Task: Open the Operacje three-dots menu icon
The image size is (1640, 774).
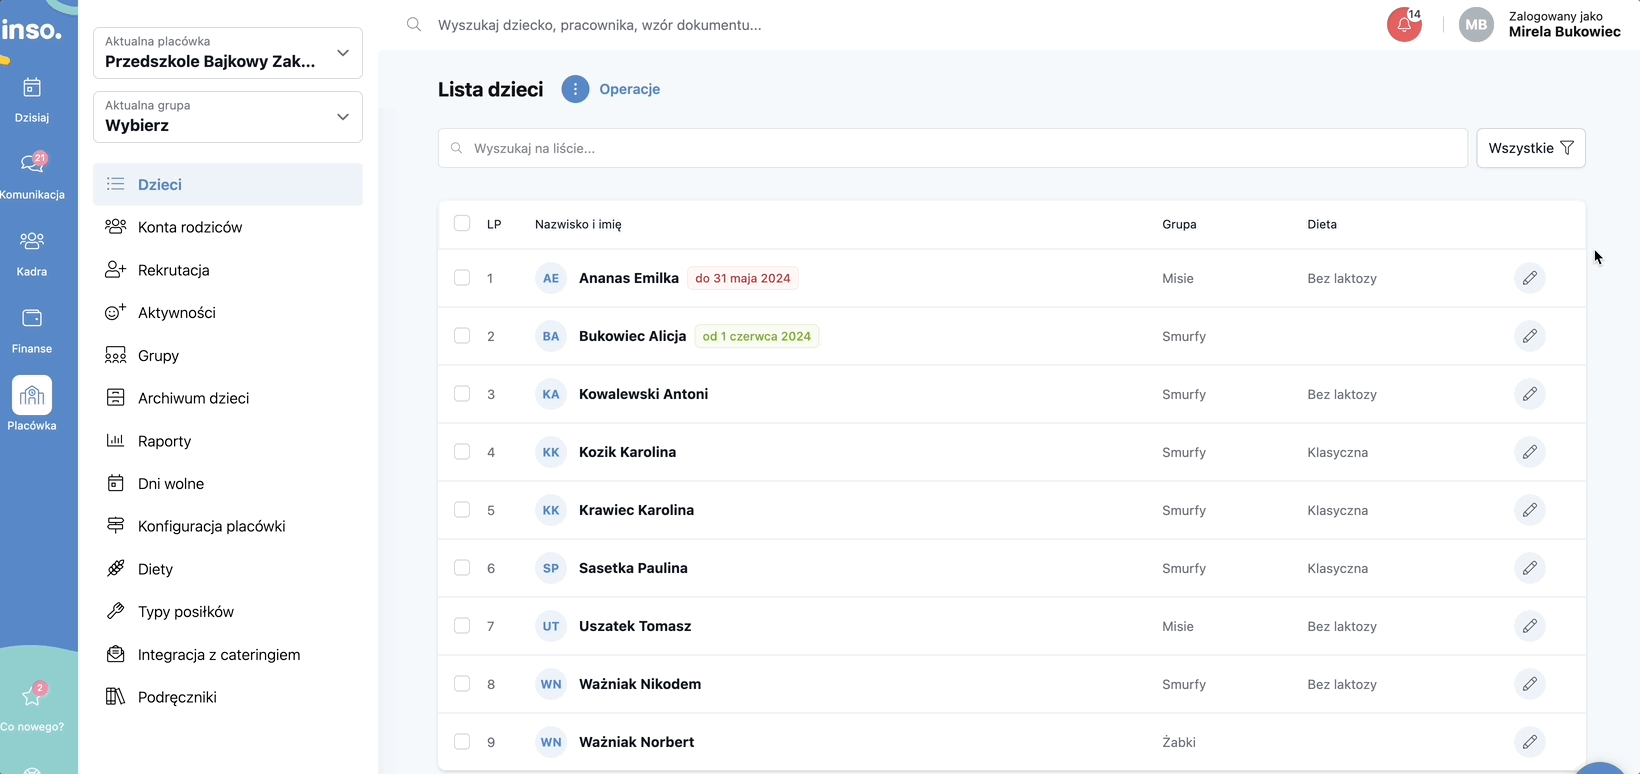Action: tap(575, 89)
